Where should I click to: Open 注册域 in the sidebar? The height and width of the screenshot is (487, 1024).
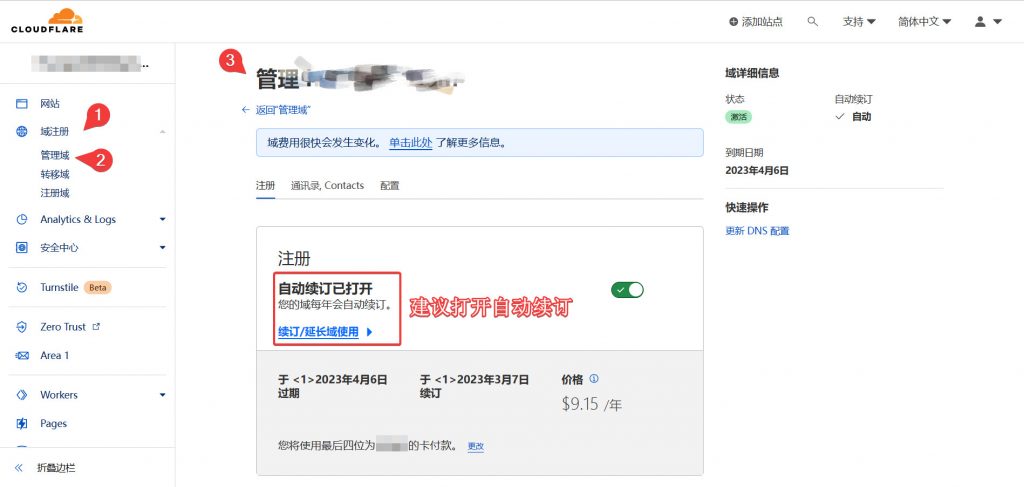tap(55, 193)
